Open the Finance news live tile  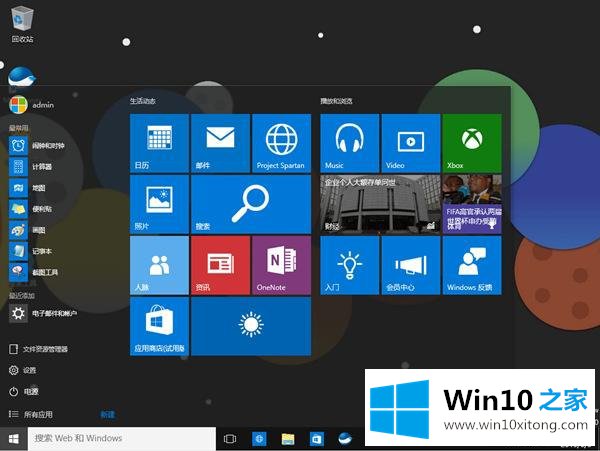point(380,204)
